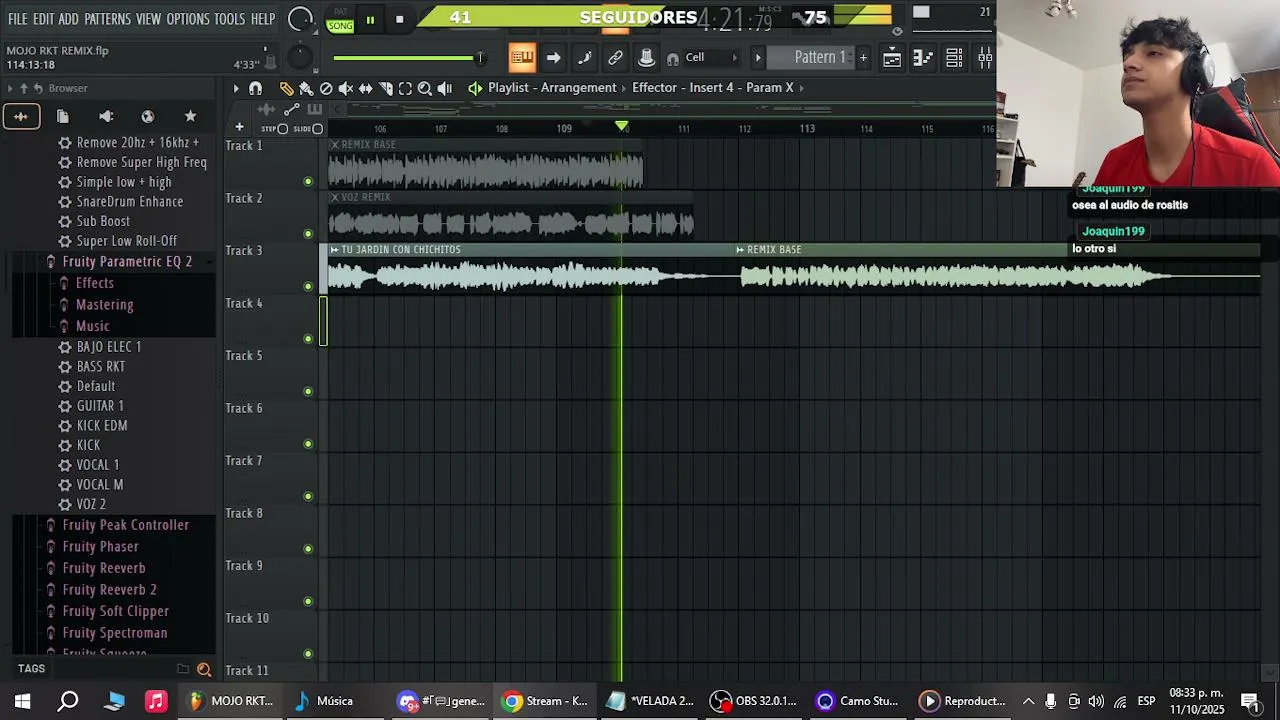Toggle the orange pattern/piano highlight button

coord(522,58)
